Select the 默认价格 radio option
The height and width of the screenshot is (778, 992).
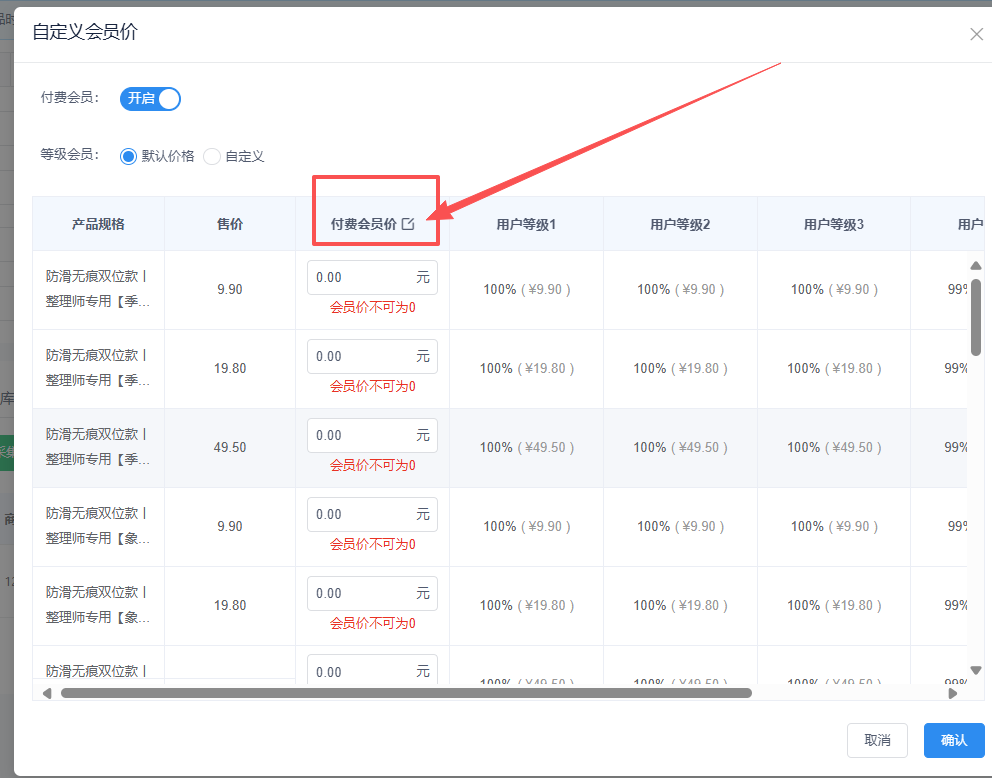pos(128,156)
